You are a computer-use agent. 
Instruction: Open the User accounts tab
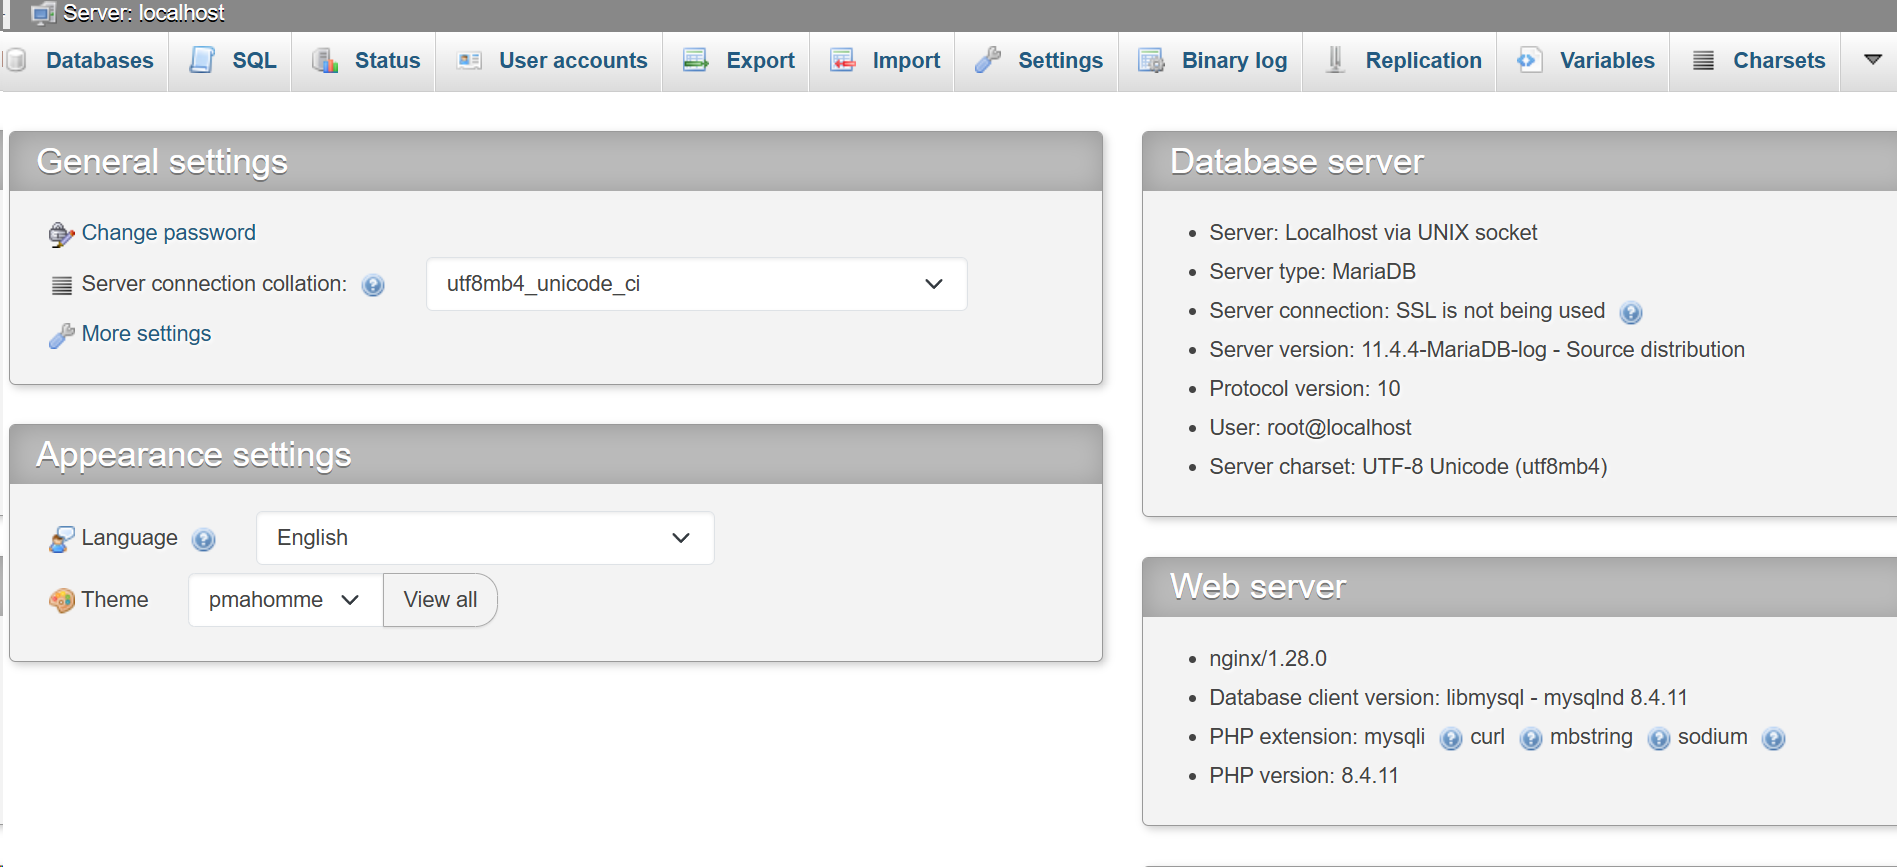(572, 61)
